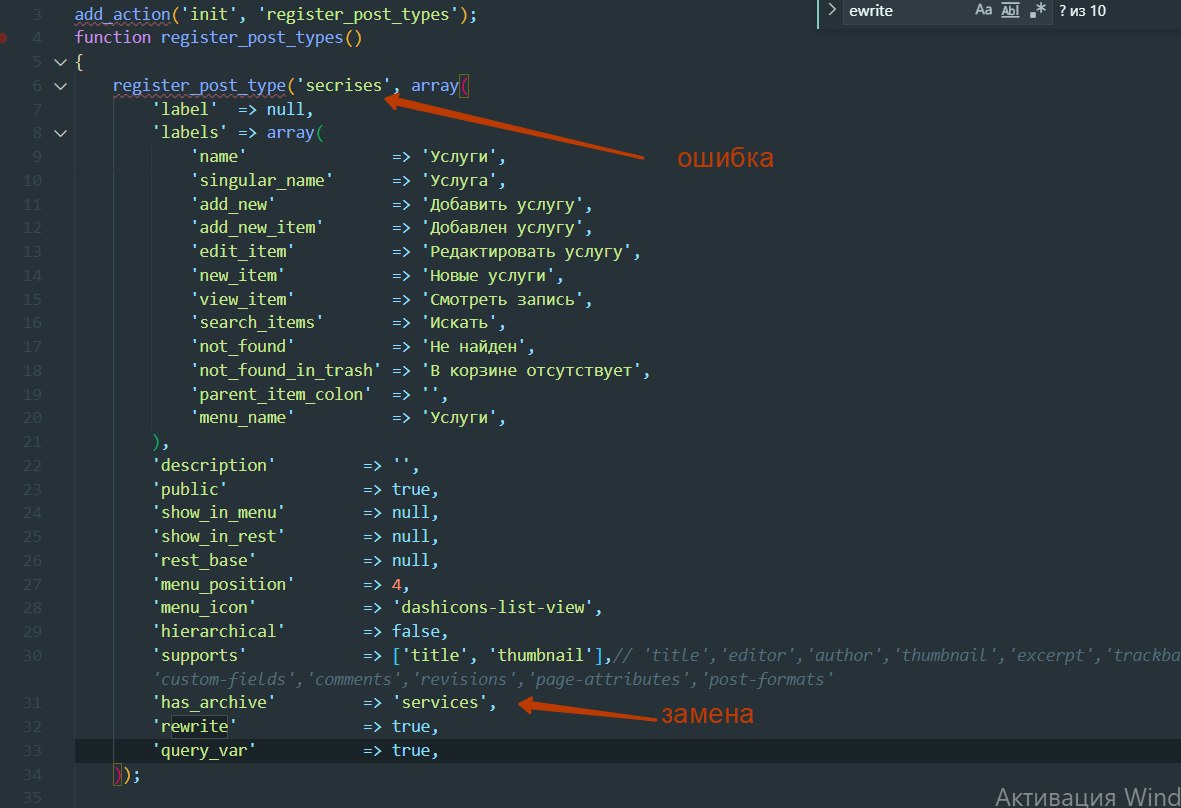Click the 'services' value of has_archive
The width and height of the screenshot is (1181, 808).
[x=439, y=703]
